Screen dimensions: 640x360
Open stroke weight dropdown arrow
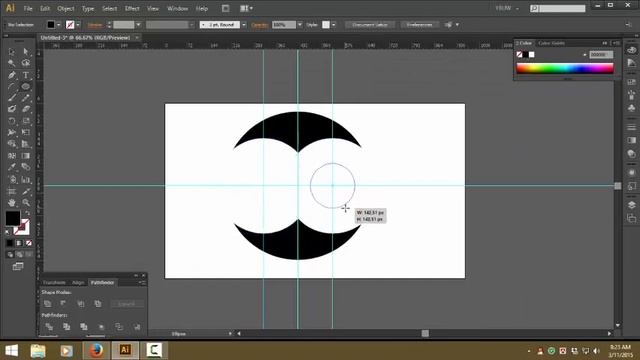coord(138,25)
